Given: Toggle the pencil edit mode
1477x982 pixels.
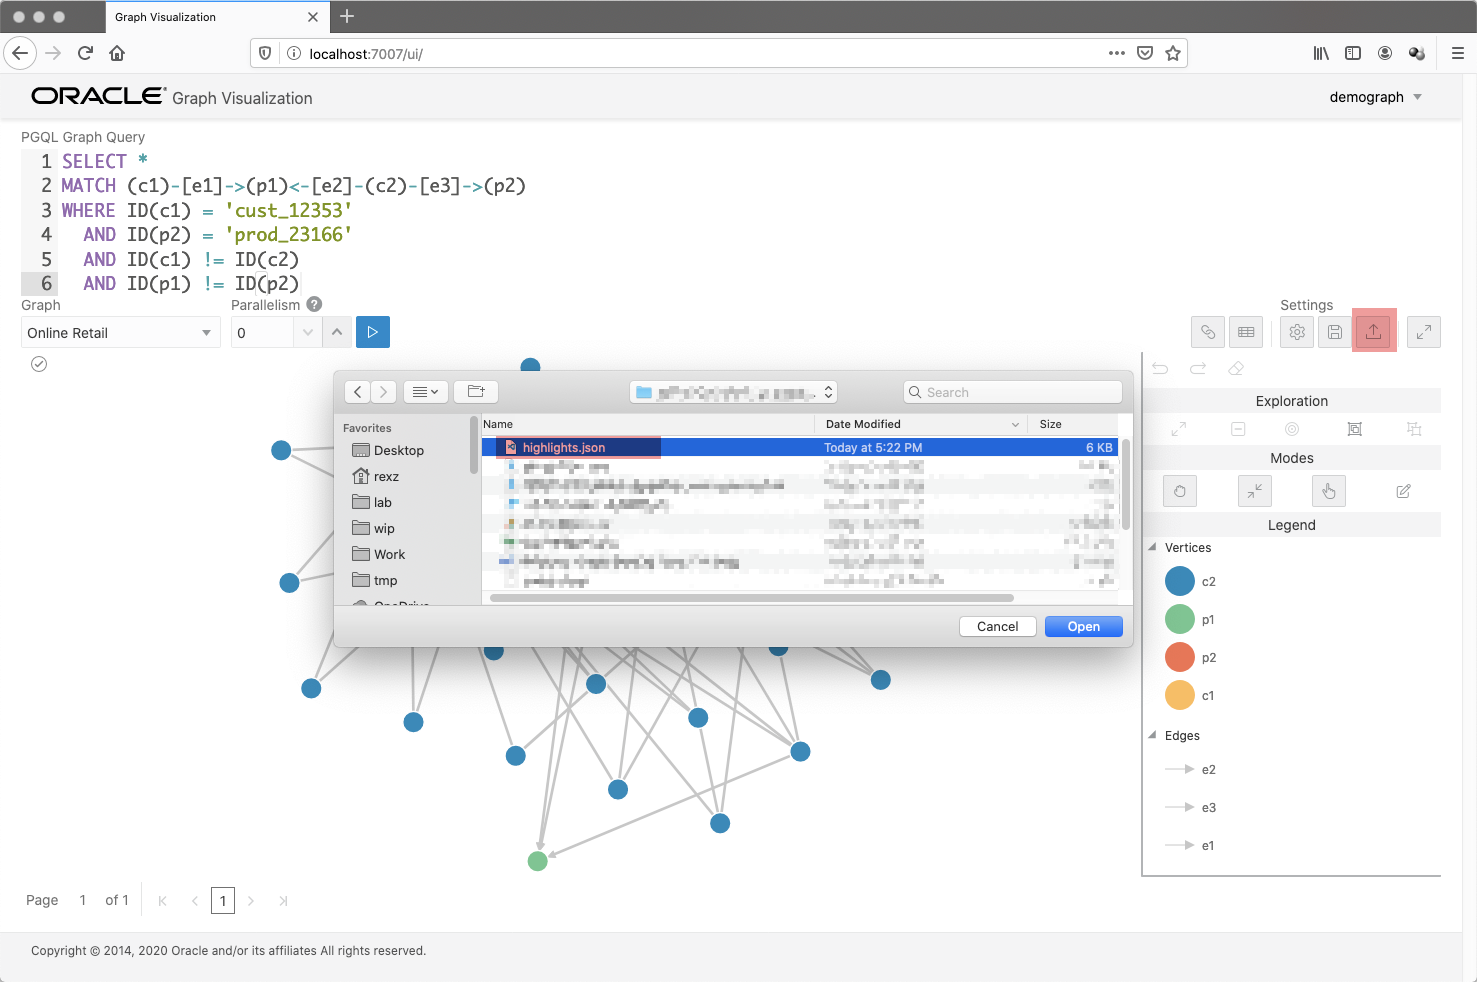Looking at the screenshot, I should point(1403,491).
